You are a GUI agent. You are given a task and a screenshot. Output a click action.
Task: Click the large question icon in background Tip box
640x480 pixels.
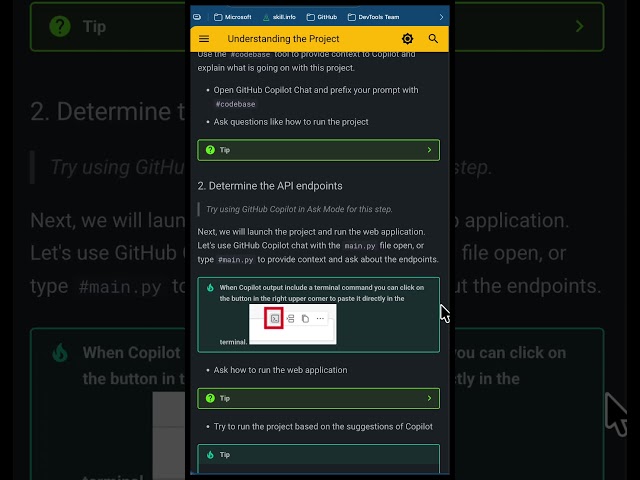[x=60, y=27]
